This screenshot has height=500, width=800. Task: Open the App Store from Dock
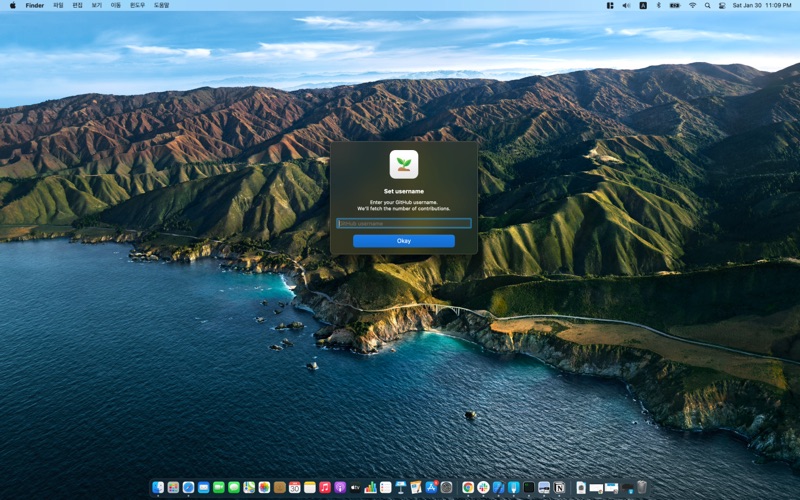(431, 487)
